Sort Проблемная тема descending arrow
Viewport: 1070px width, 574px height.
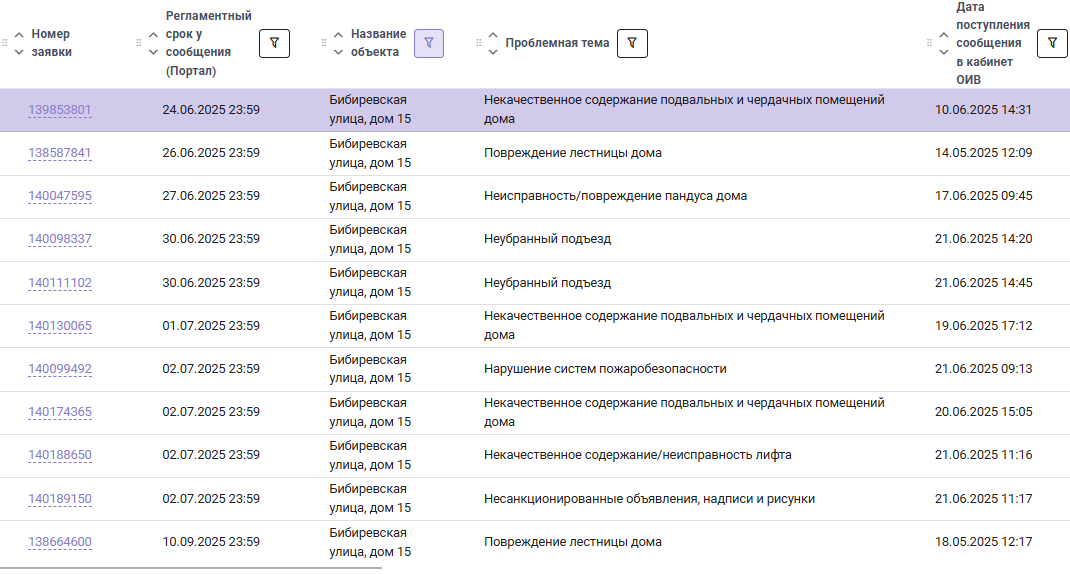pyautogui.click(x=493, y=52)
